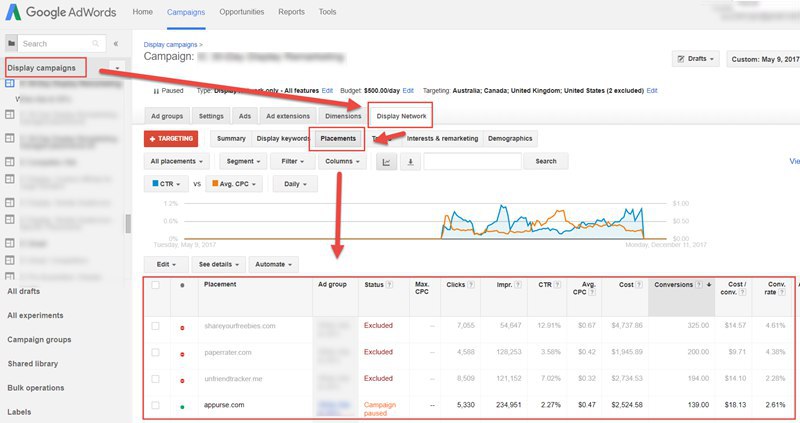
Task: Click Edit link next to Targeting
Action: coord(652,91)
